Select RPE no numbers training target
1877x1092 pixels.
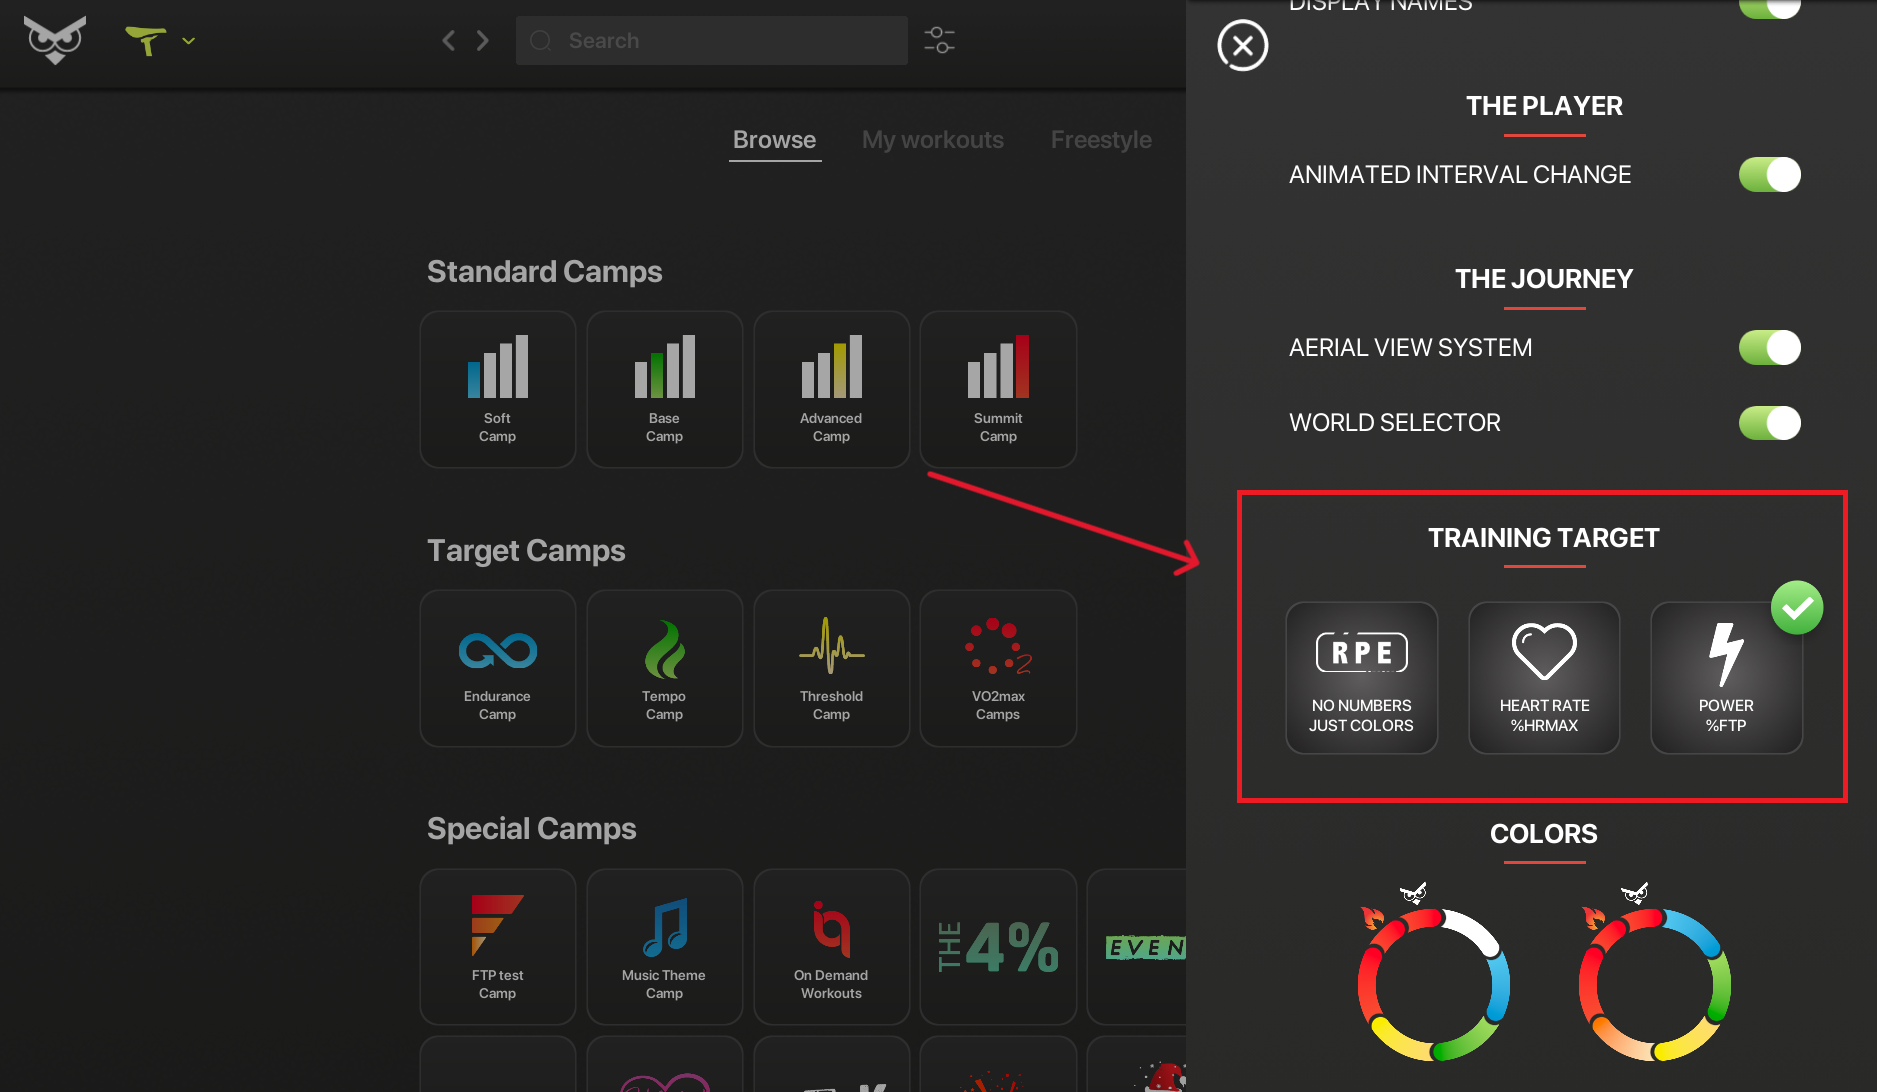coord(1362,677)
